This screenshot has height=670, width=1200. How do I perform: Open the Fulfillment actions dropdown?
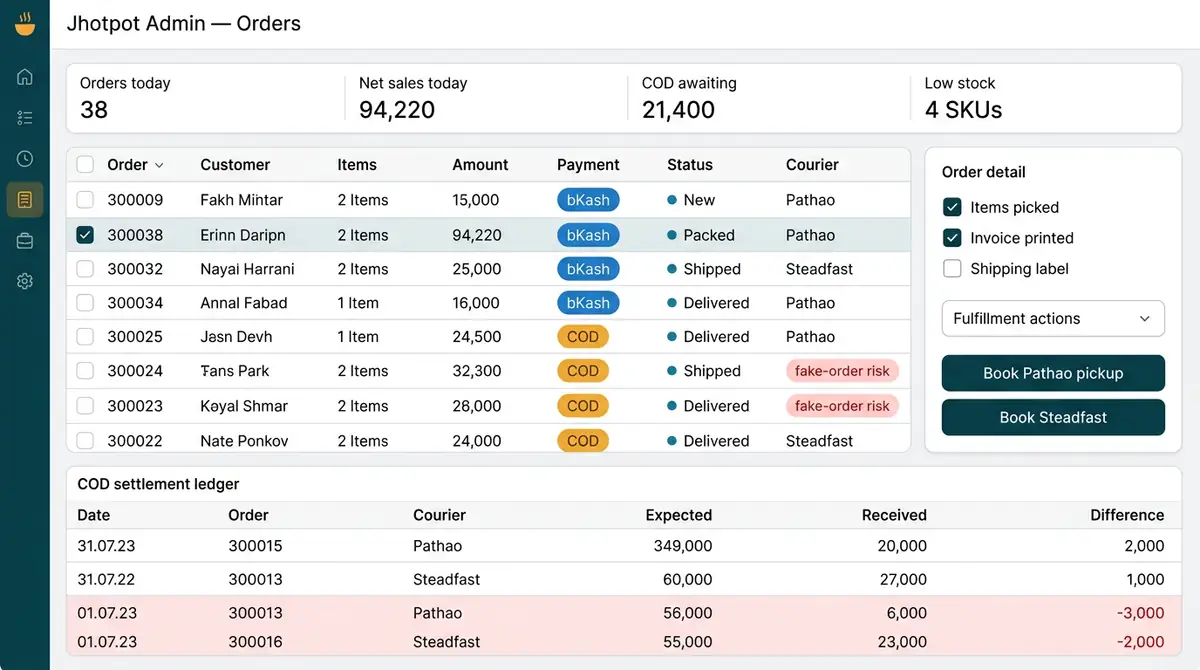coord(1053,318)
